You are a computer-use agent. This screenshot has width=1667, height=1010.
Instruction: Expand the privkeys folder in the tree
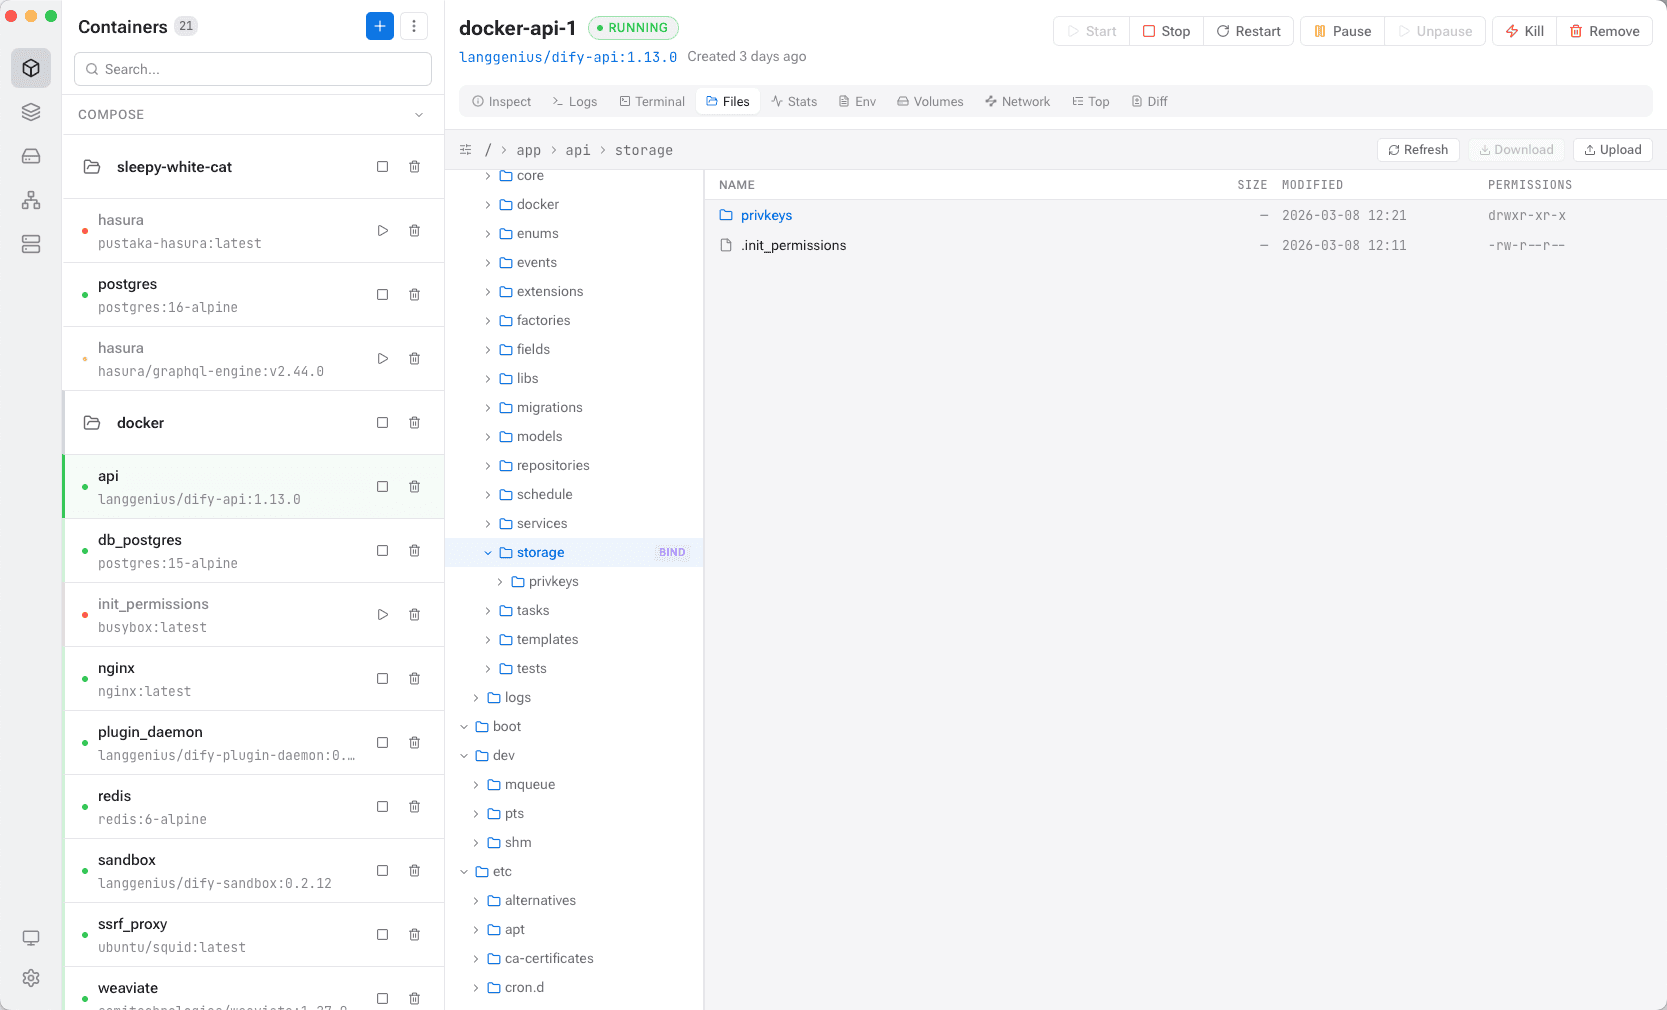point(500,582)
